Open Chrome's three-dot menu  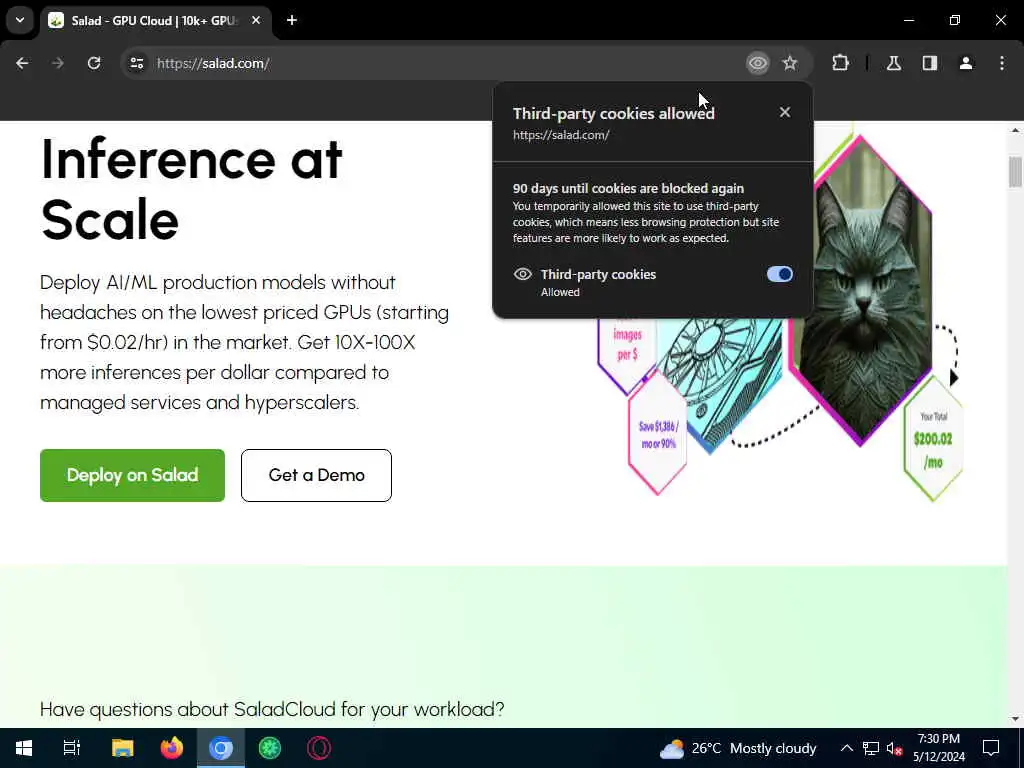tap(1002, 63)
